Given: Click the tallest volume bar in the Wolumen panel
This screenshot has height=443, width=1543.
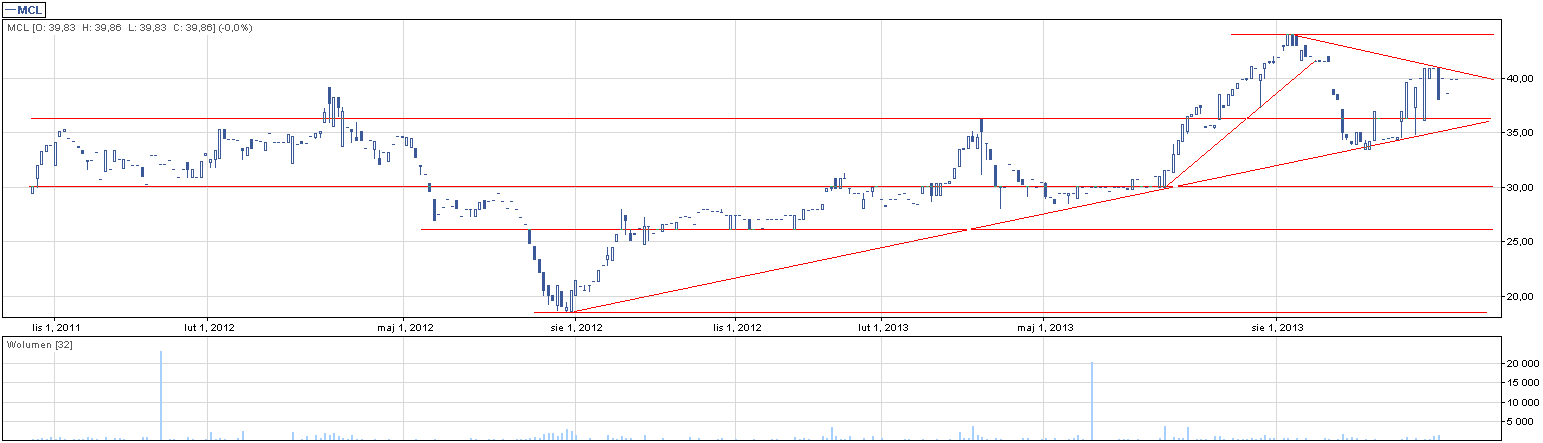Looking at the screenshot, I should click(x=161, y=396).
